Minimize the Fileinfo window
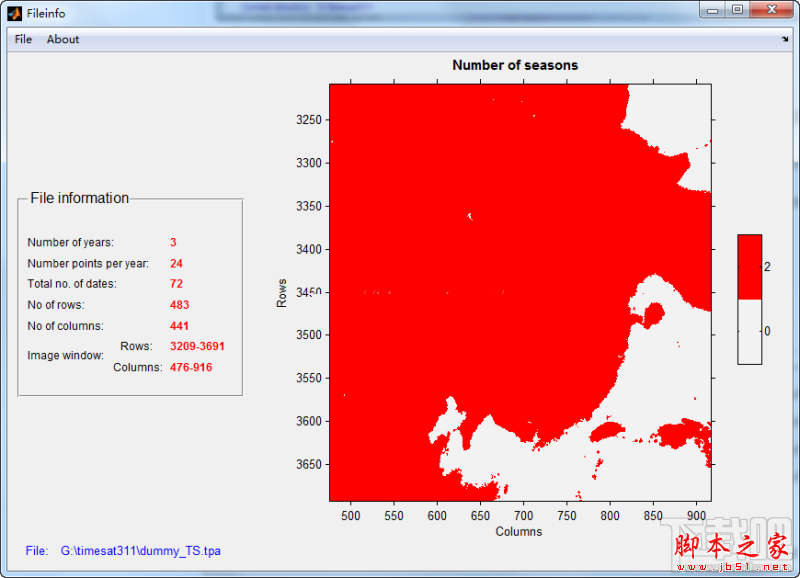 [713, 10]
